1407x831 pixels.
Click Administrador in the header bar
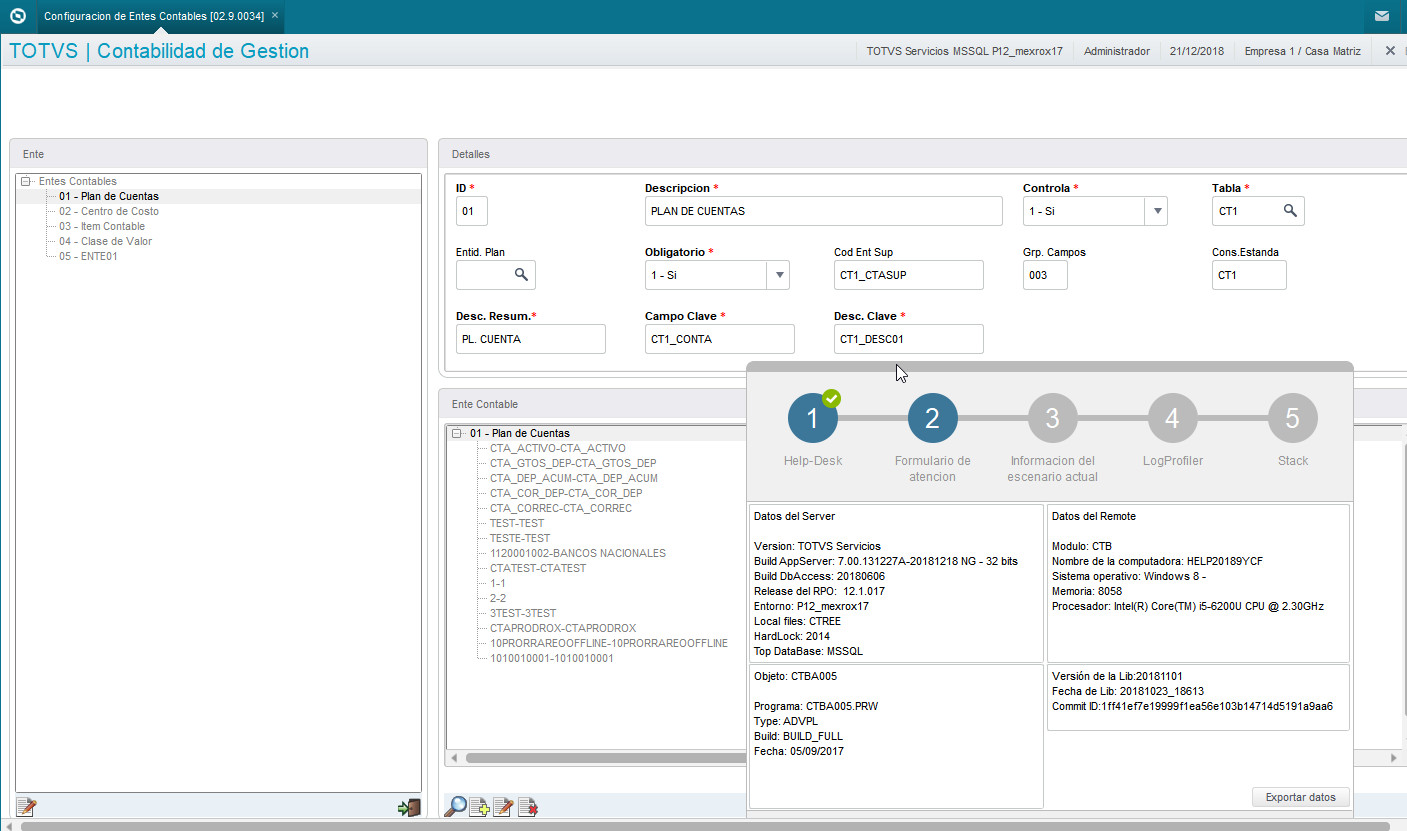(1116, 51)
